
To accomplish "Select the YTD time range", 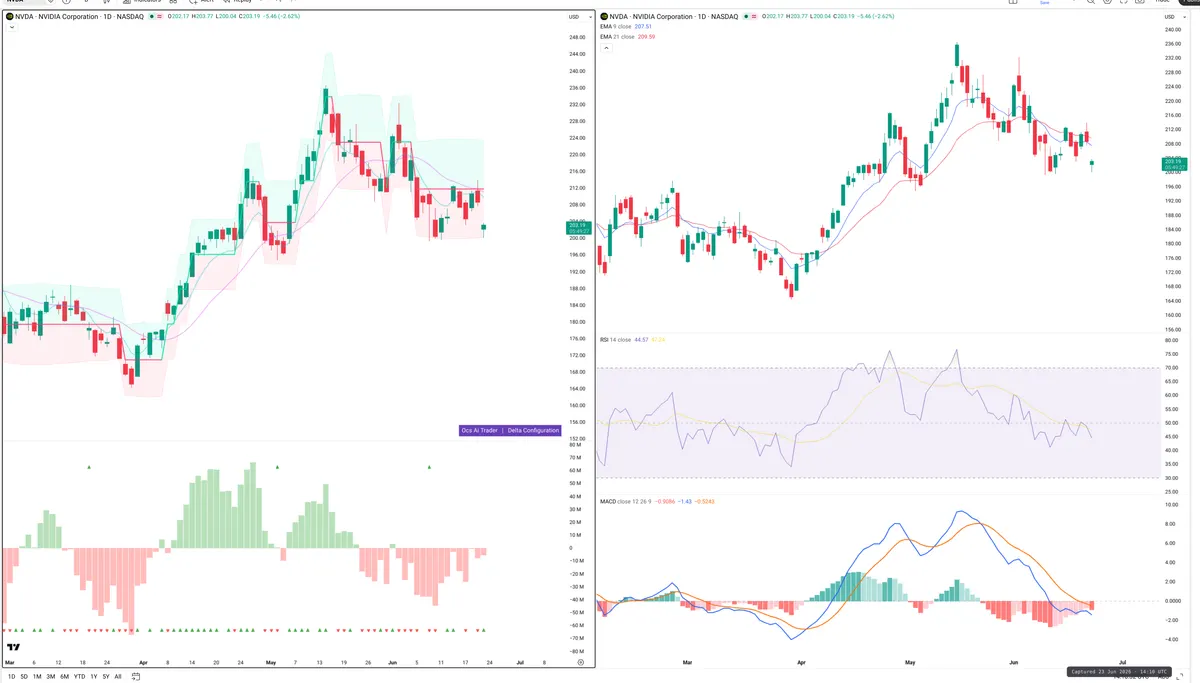I will (x=80, y=676).
